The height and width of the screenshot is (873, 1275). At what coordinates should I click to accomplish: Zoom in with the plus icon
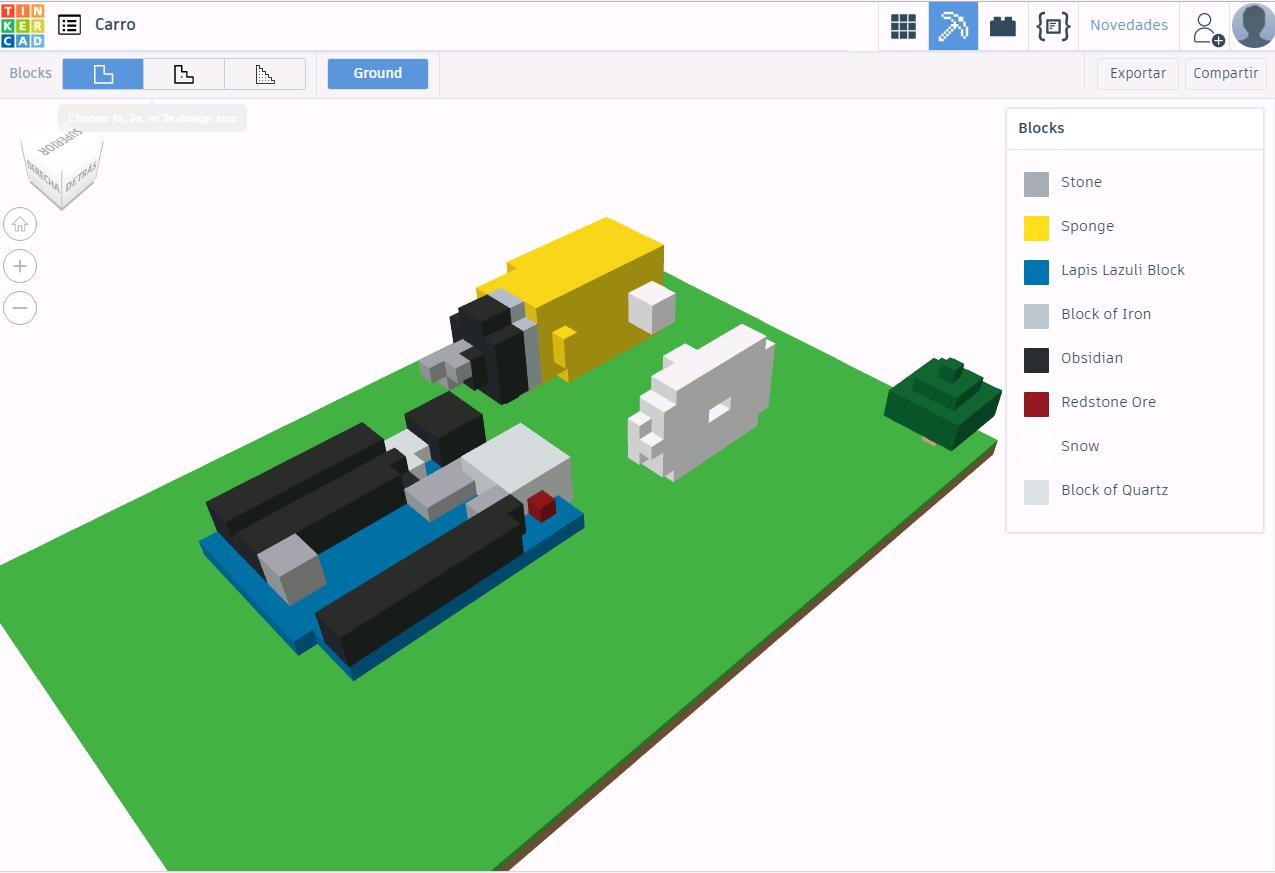pyautogui.click(x=20, y=266)
